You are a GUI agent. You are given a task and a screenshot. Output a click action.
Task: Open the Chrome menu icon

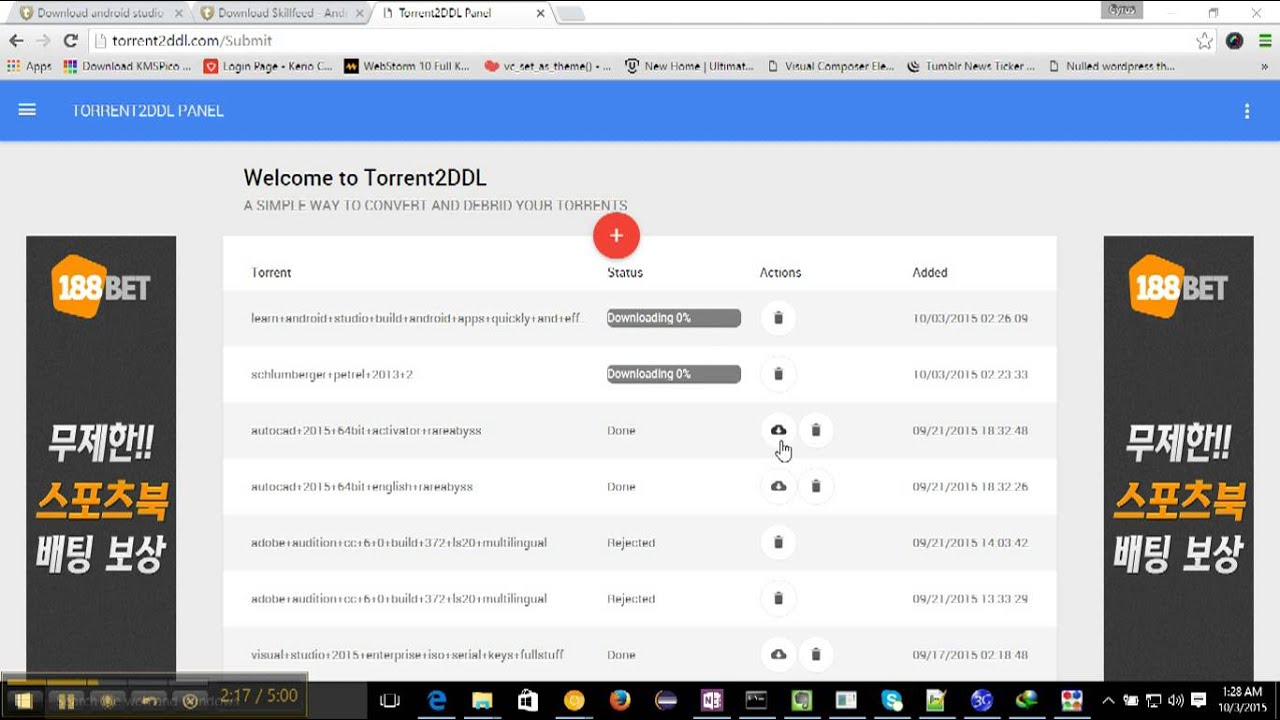click(1264, 41)
